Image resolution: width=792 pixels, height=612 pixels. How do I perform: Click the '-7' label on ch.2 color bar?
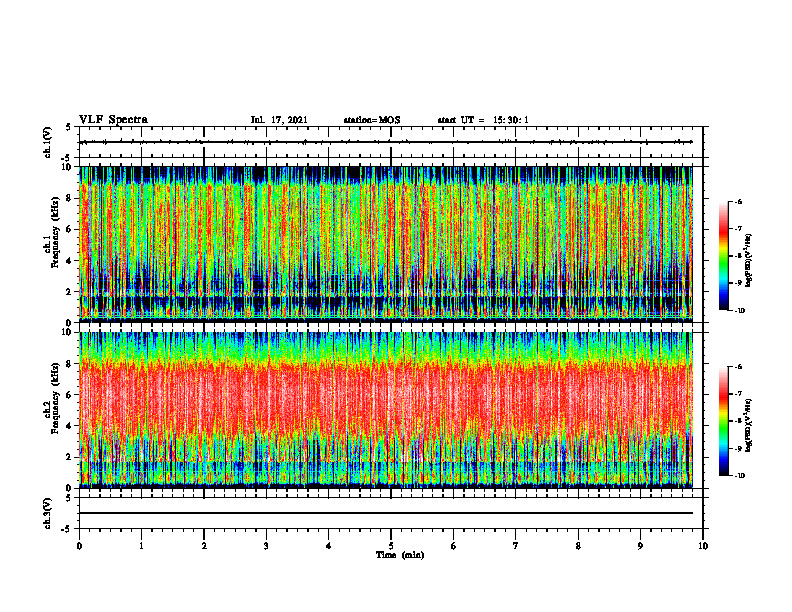point(739,394)
